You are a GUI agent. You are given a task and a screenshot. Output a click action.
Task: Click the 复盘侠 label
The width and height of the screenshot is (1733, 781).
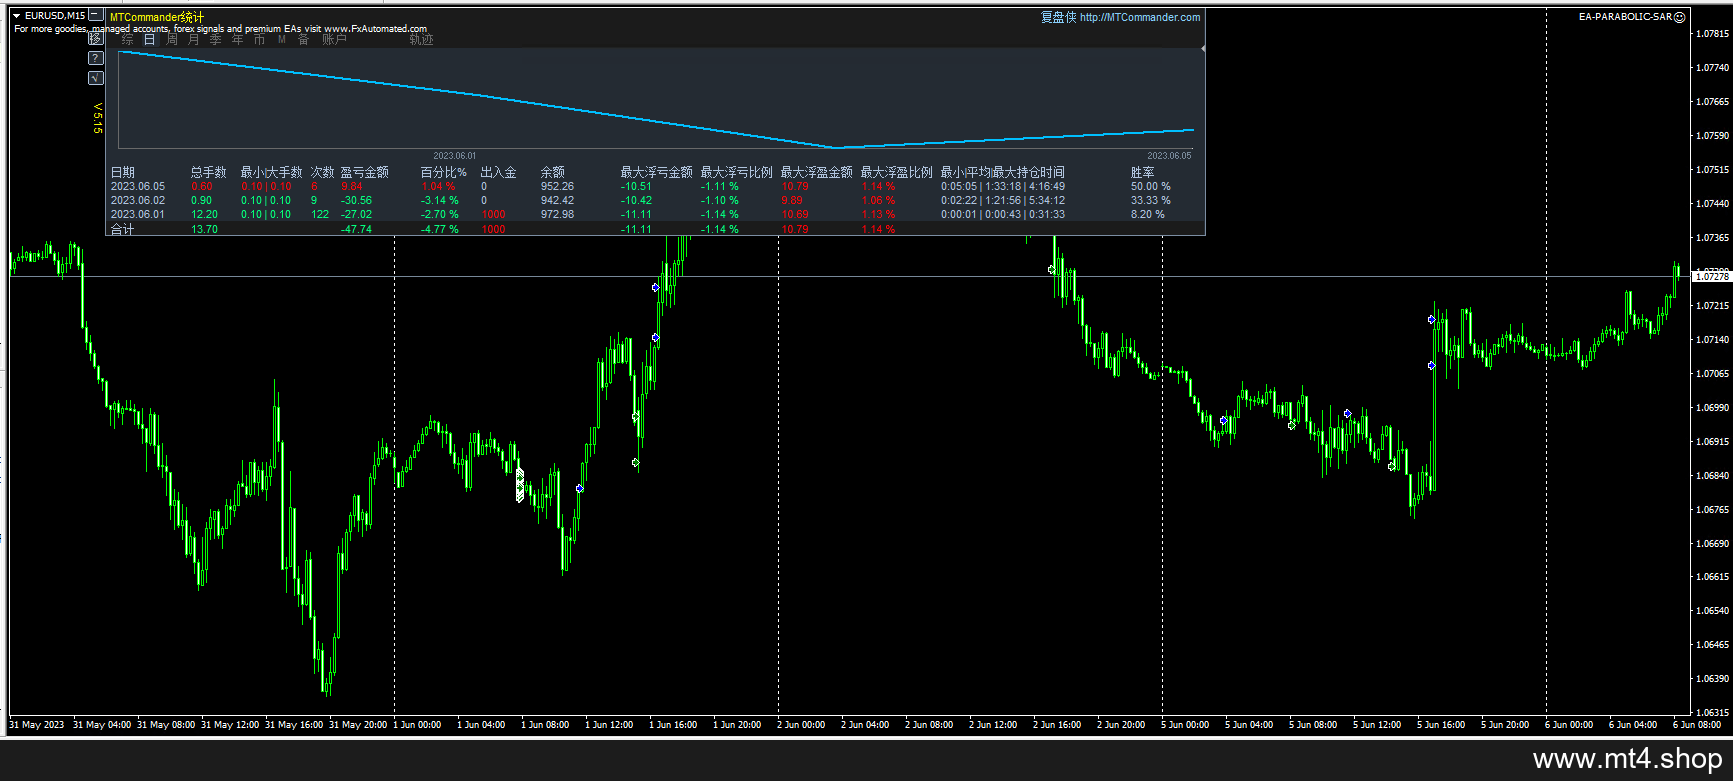point(1058,17)
